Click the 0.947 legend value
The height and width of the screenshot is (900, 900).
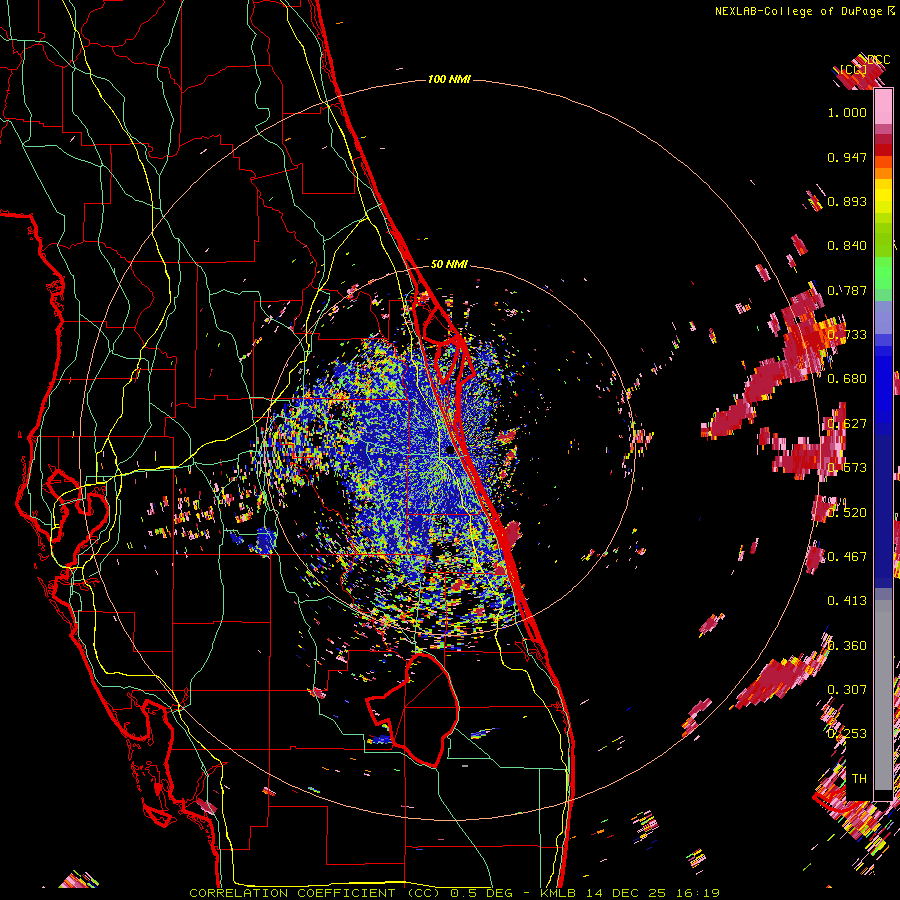[847, 157]
